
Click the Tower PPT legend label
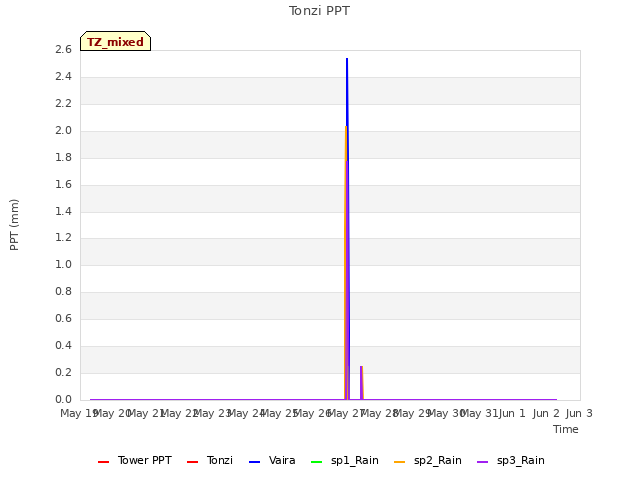click(144, 460)
